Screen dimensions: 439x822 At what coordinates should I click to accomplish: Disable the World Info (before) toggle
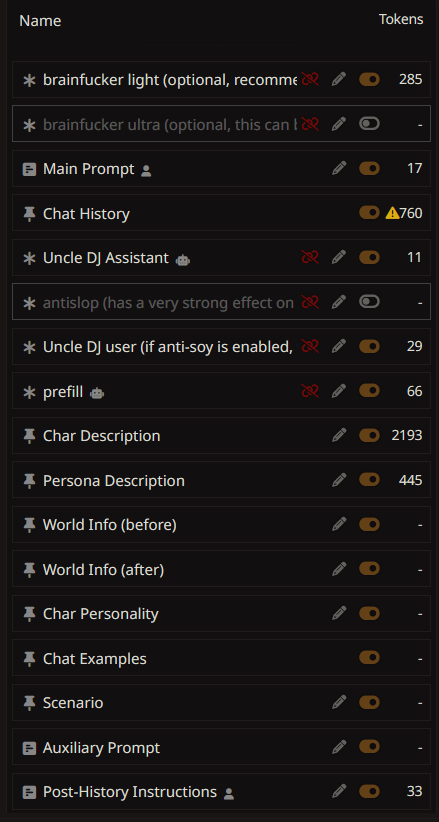coord(369,524)
